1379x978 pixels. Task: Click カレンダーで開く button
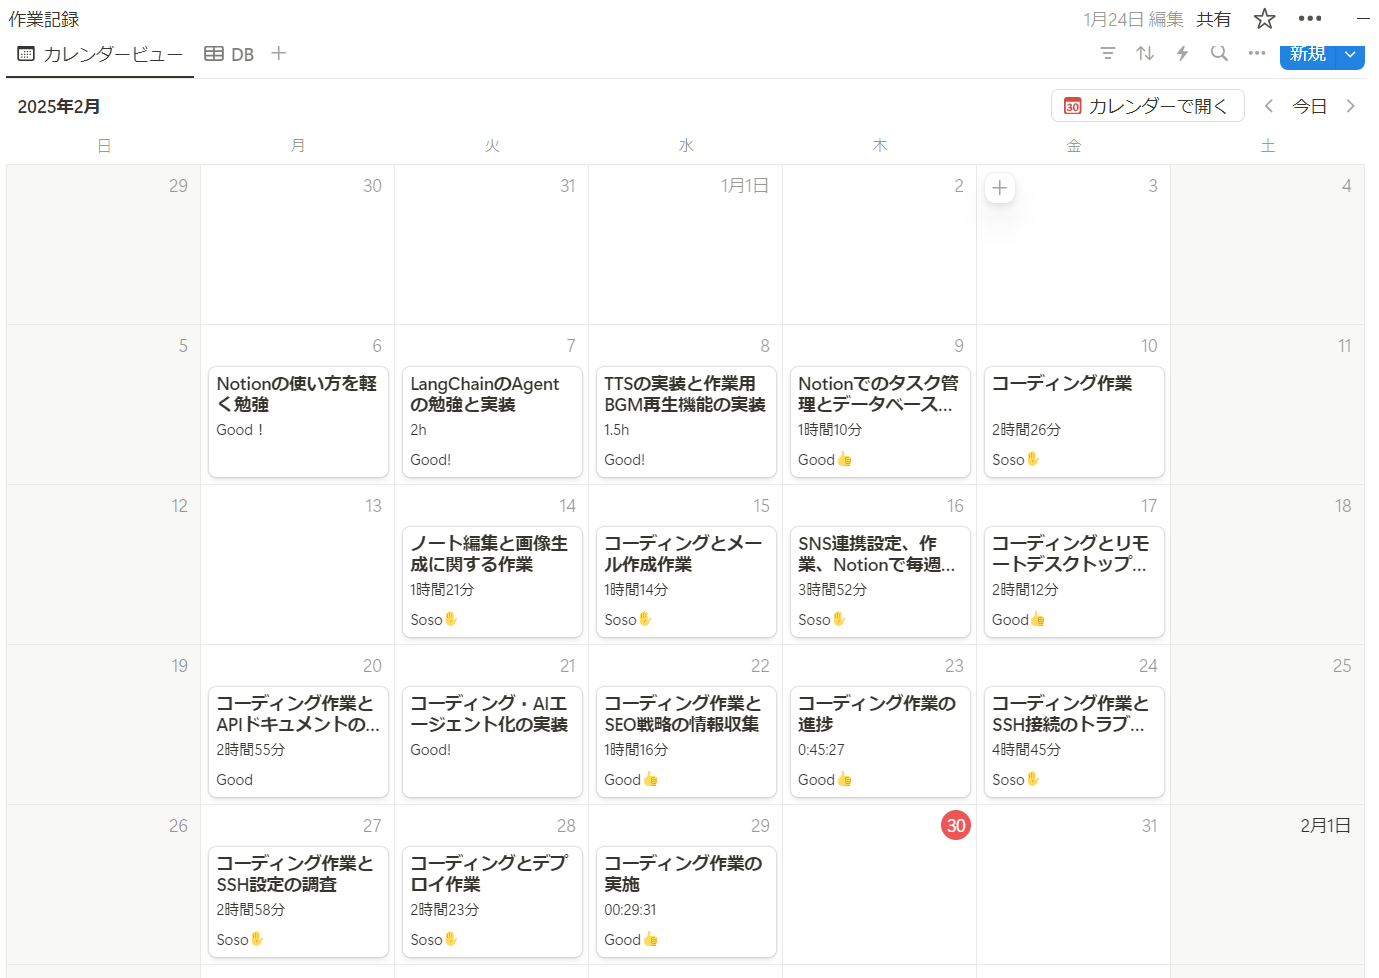pyautogui.click(x=1147, y=106)
